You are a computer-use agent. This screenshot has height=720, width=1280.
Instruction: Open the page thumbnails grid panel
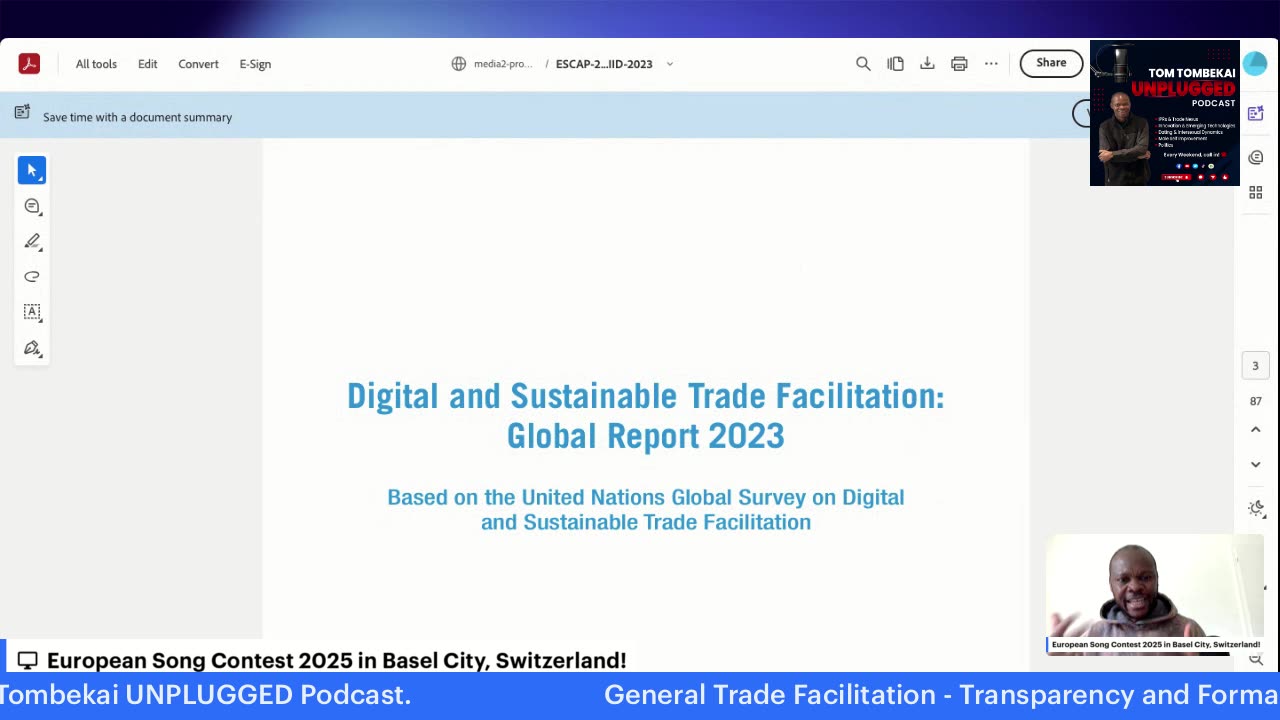(1256, 192)
